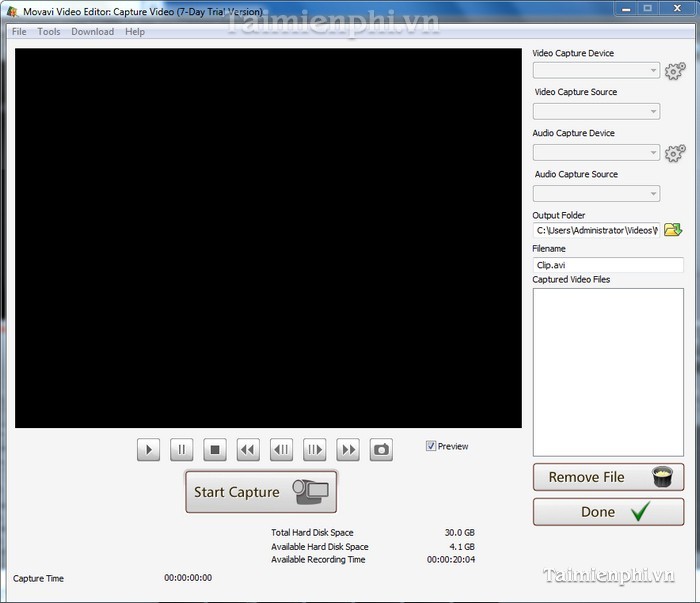The image size is (700, 603).
Task: Take a snapshot with the camera icon
Action: click(381, 449)
